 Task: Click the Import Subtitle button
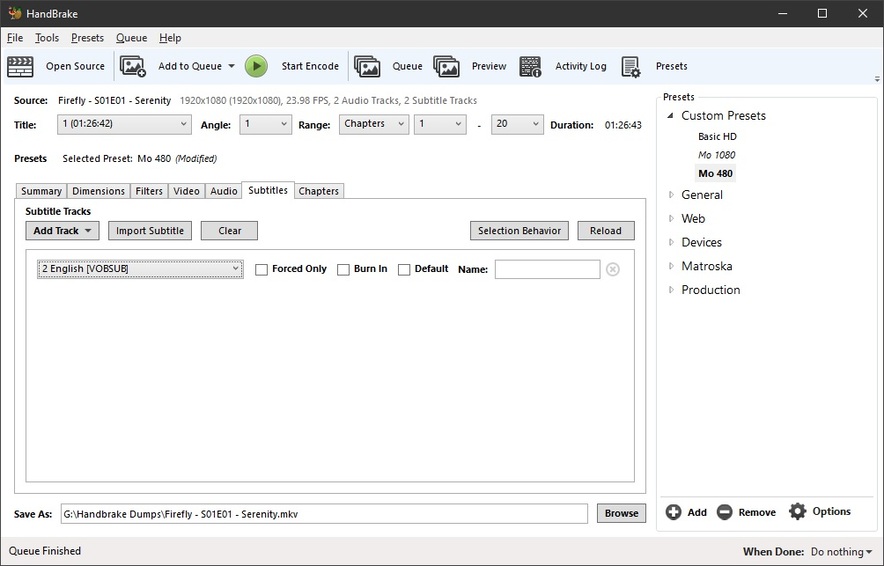(x=150, y=231)
